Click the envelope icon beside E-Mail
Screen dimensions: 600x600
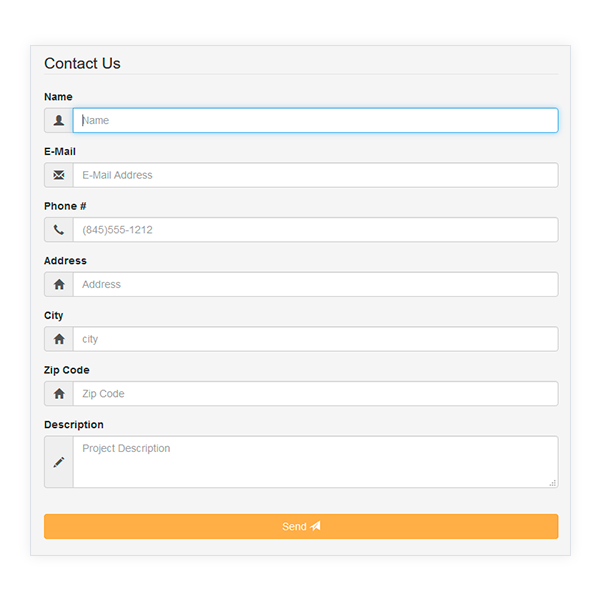click(x=59, y=175)
